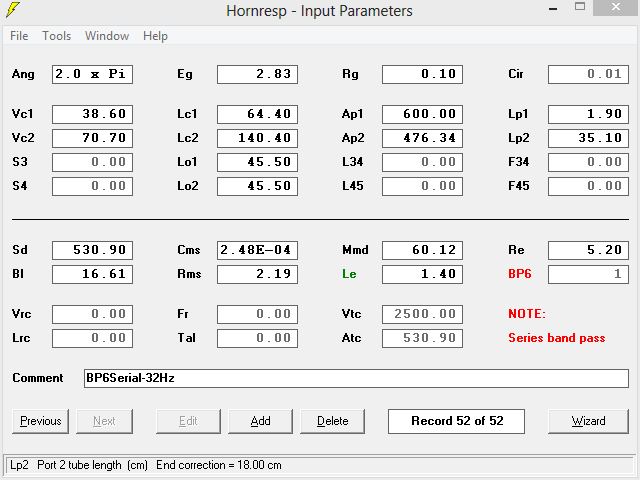Screen dimensions: 640x480
Task: Select the Vc1 field 38.60
Action: [92, 114]
